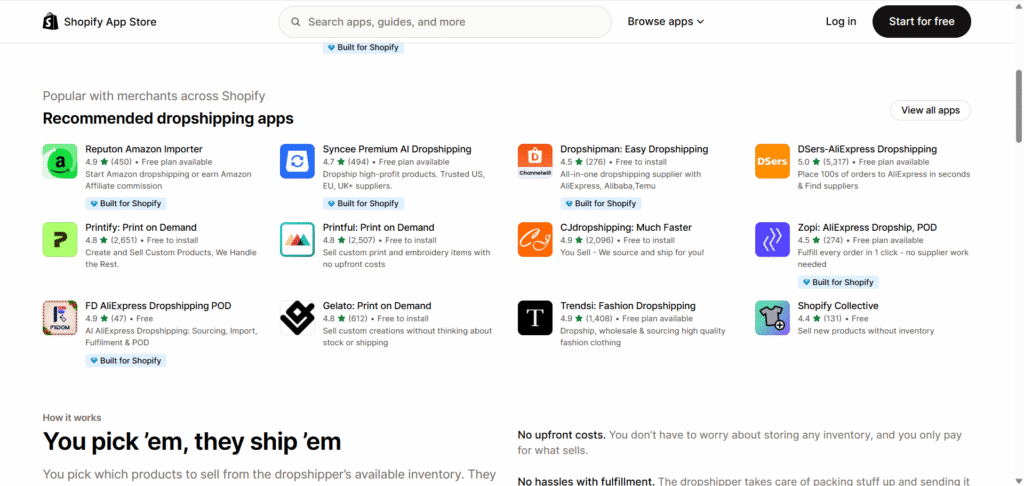
Task: Open the Zopi purple app icon
Action: 773,240
